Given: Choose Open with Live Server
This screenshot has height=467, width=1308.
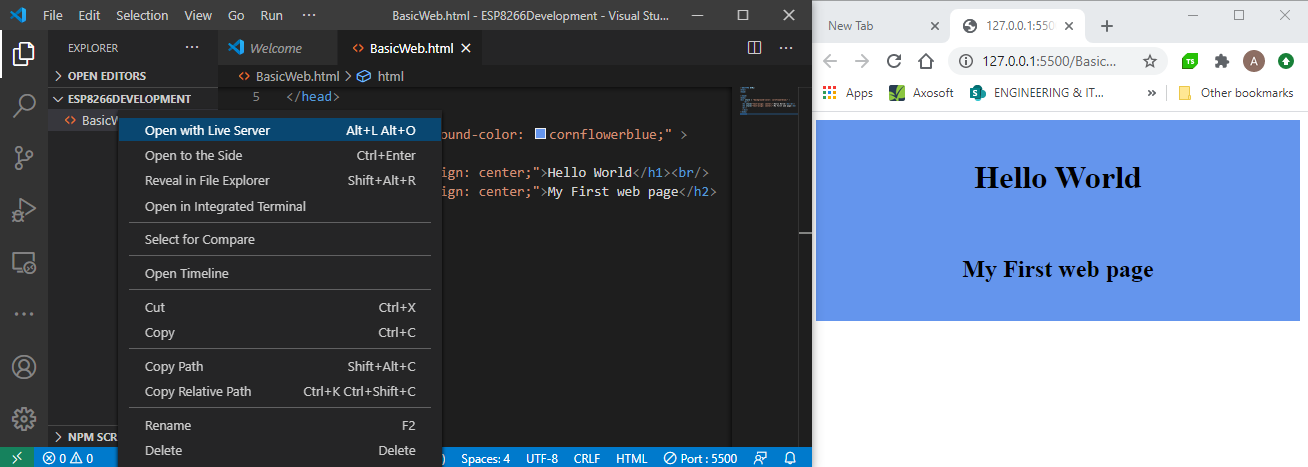Looking at the screenshot, I should [x=207, y=130].
